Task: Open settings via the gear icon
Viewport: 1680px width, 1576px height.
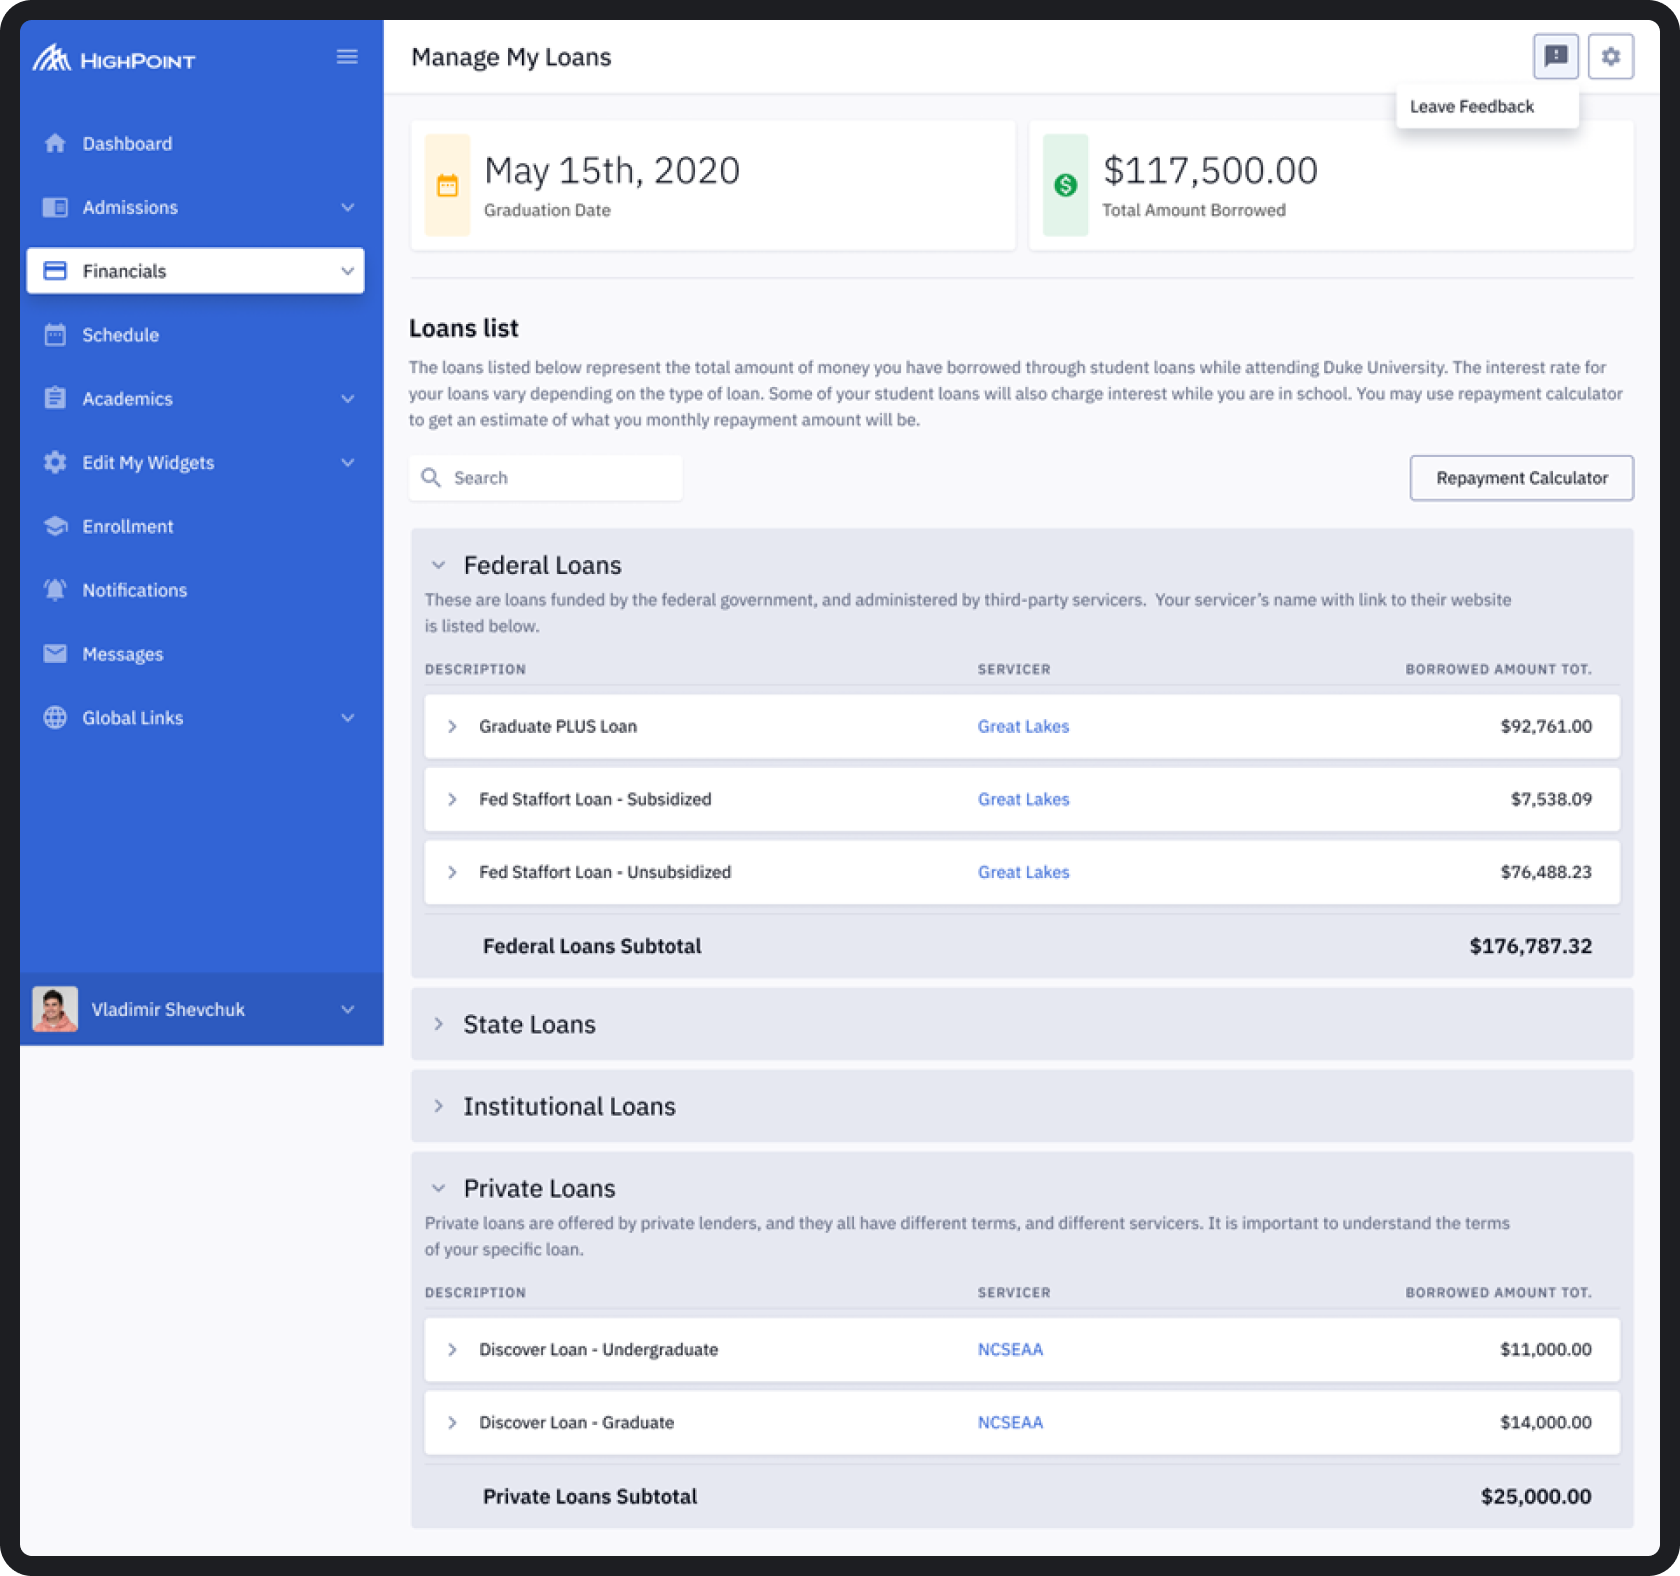Action: pyautogui.click(x=1610, y=57)
